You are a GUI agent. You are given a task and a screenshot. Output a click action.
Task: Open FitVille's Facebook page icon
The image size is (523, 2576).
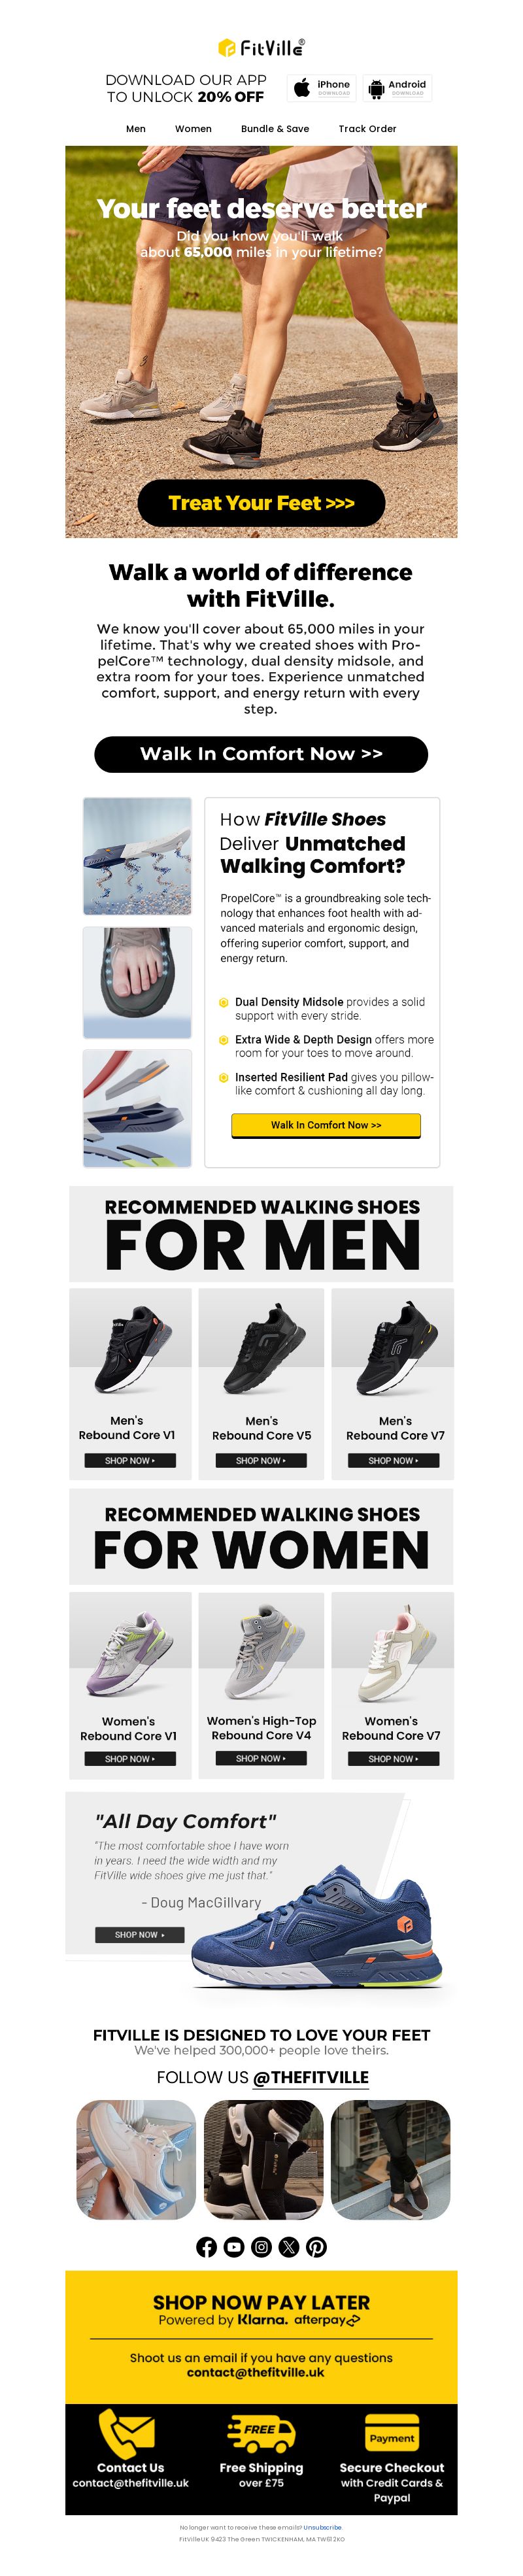[x=206, y=2247]
